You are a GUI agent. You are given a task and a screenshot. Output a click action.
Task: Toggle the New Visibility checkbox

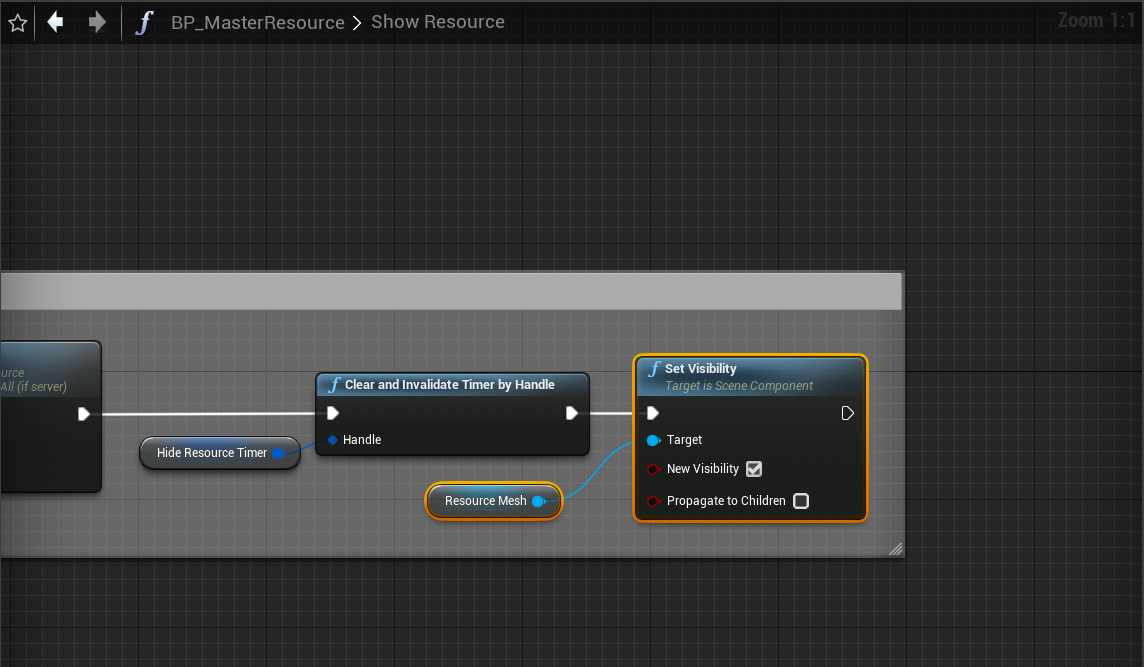point(754,469)
